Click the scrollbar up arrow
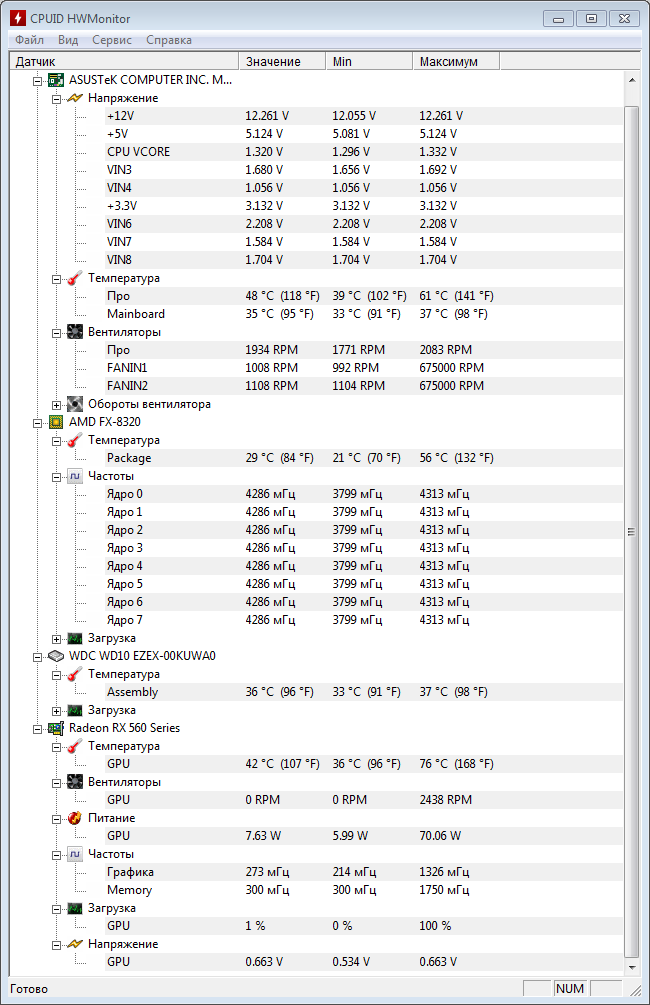Image resolution: width=650 pixels, height=1005 pixels. tap(631, 80)
